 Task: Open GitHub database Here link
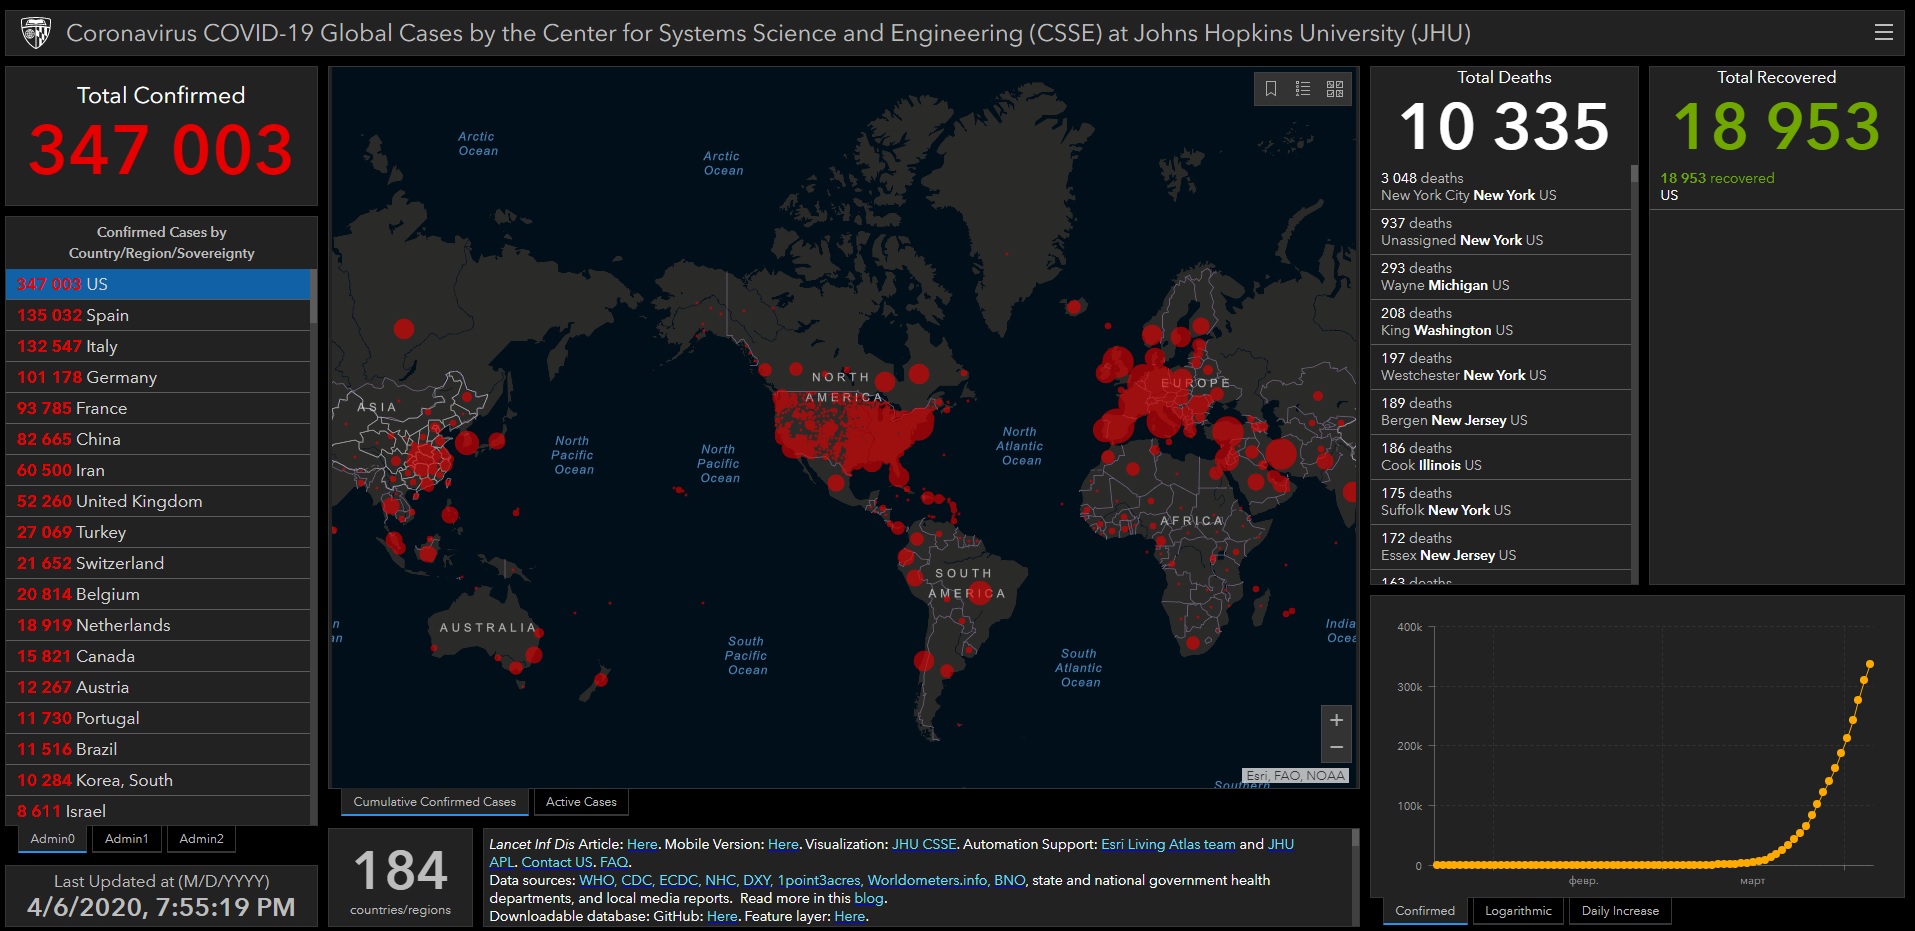[x=722, y=917]
